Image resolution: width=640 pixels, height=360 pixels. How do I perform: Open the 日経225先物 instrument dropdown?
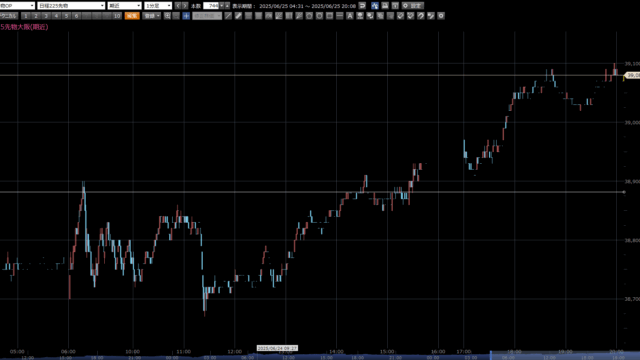(71, 6)
